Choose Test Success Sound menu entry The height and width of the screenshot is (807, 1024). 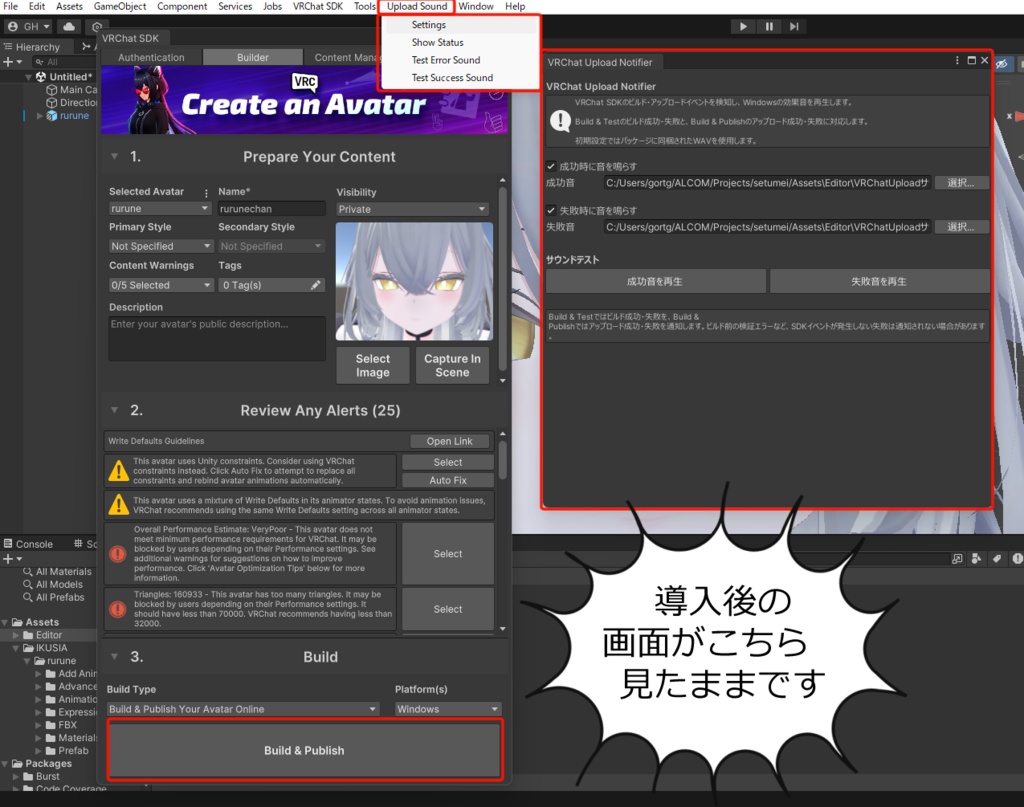click(x=452, y=78)
